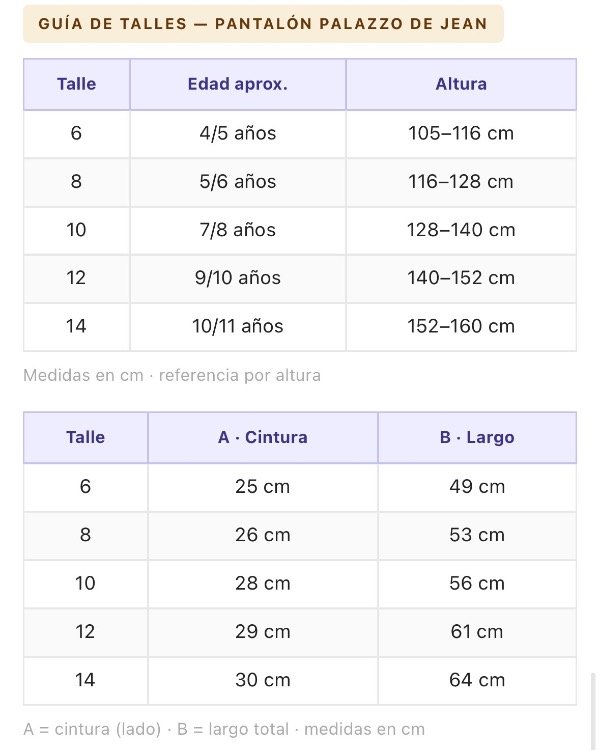Viewport: 600px width, 750px height.
Task: Select the 4/5 años cell
Action: (x=238, y=133)
